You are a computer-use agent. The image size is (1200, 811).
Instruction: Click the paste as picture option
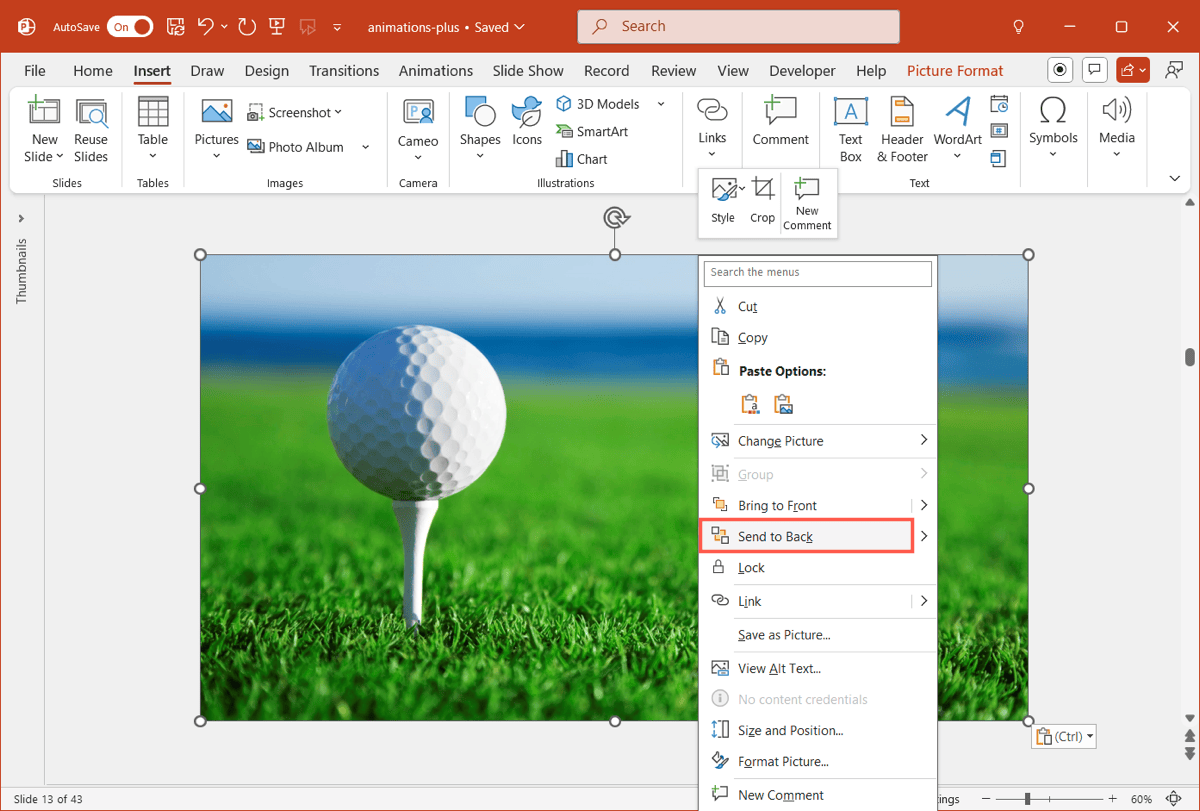[784, 404]
